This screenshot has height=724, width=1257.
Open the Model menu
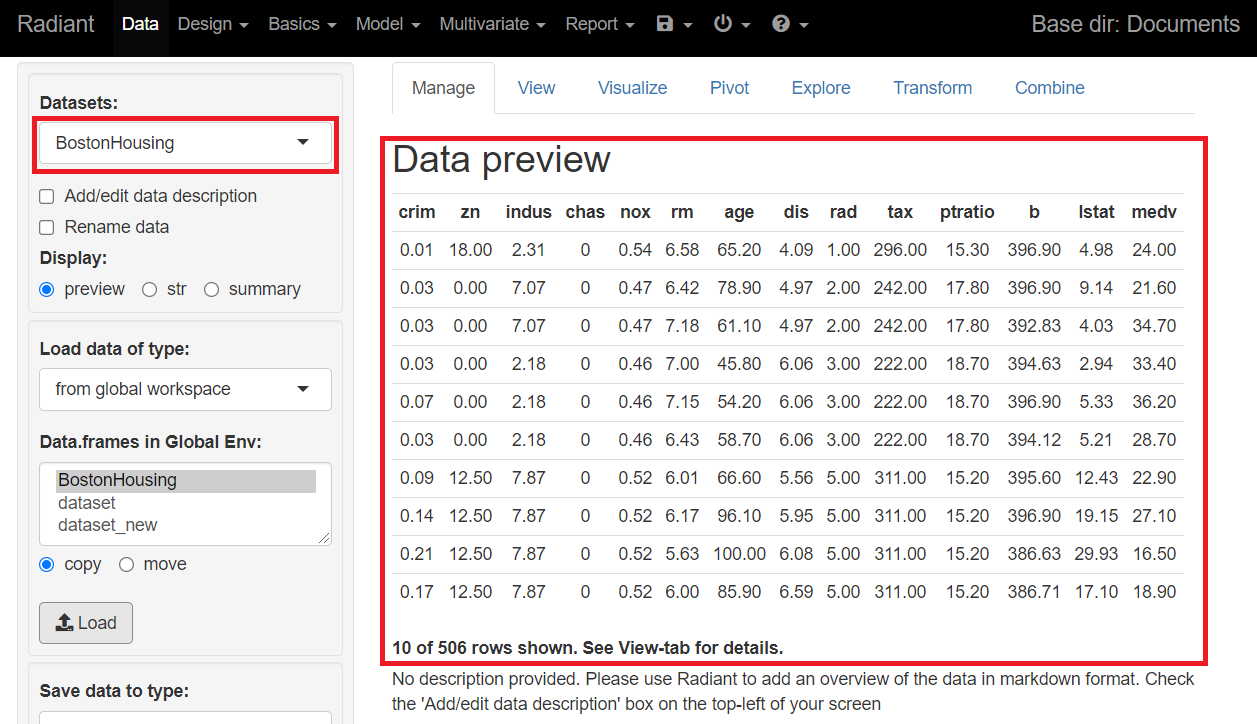[387, 24]
